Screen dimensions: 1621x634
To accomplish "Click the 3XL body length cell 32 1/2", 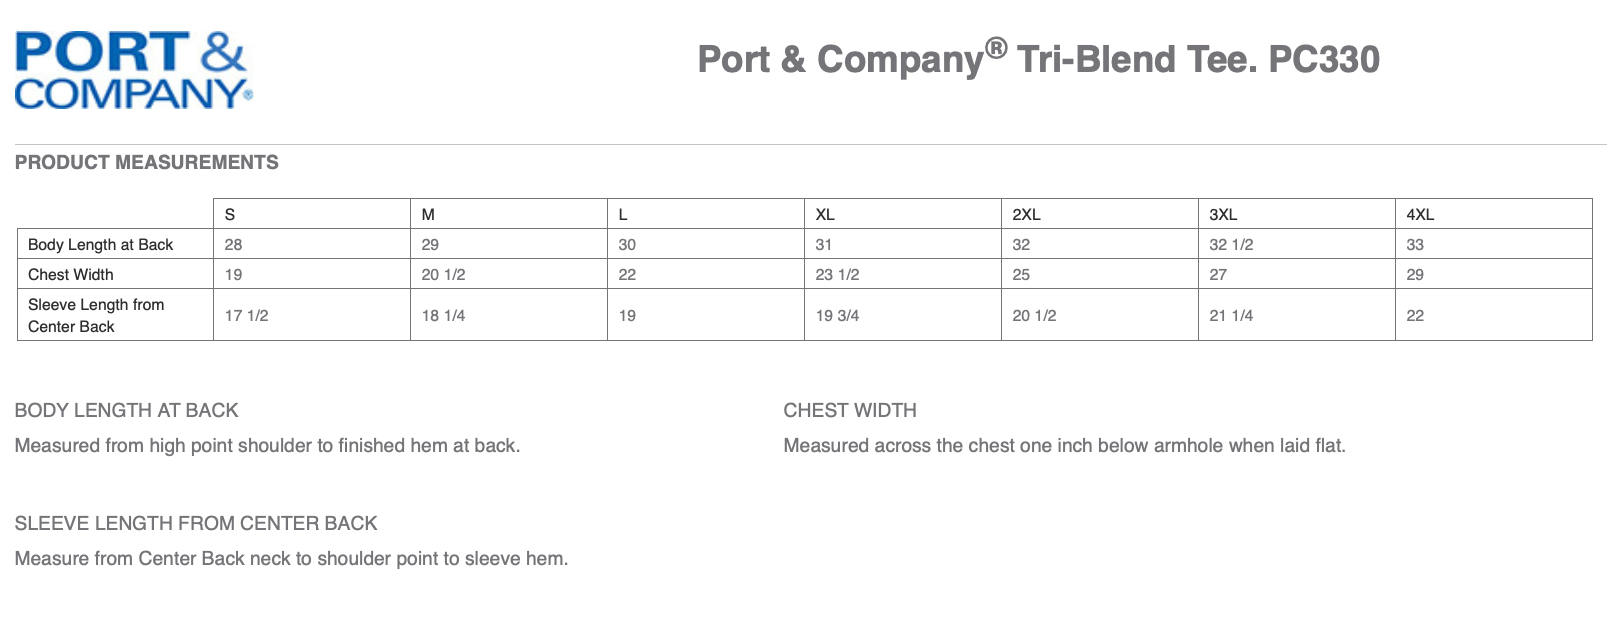I will (1231, 244).
